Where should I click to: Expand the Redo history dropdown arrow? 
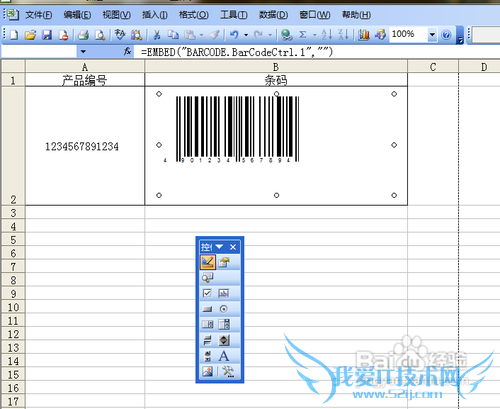[x=270, y=35]
